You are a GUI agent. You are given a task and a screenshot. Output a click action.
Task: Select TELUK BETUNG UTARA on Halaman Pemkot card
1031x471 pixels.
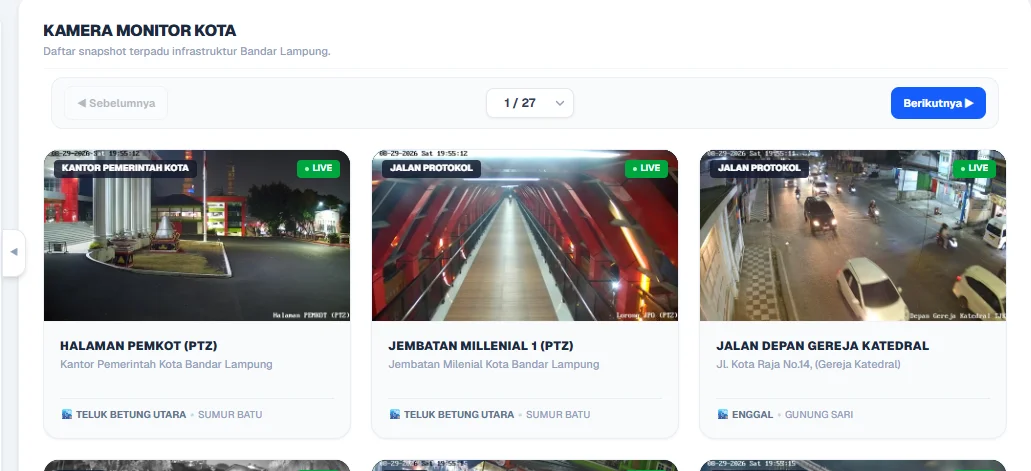click(x=131, y=415)
